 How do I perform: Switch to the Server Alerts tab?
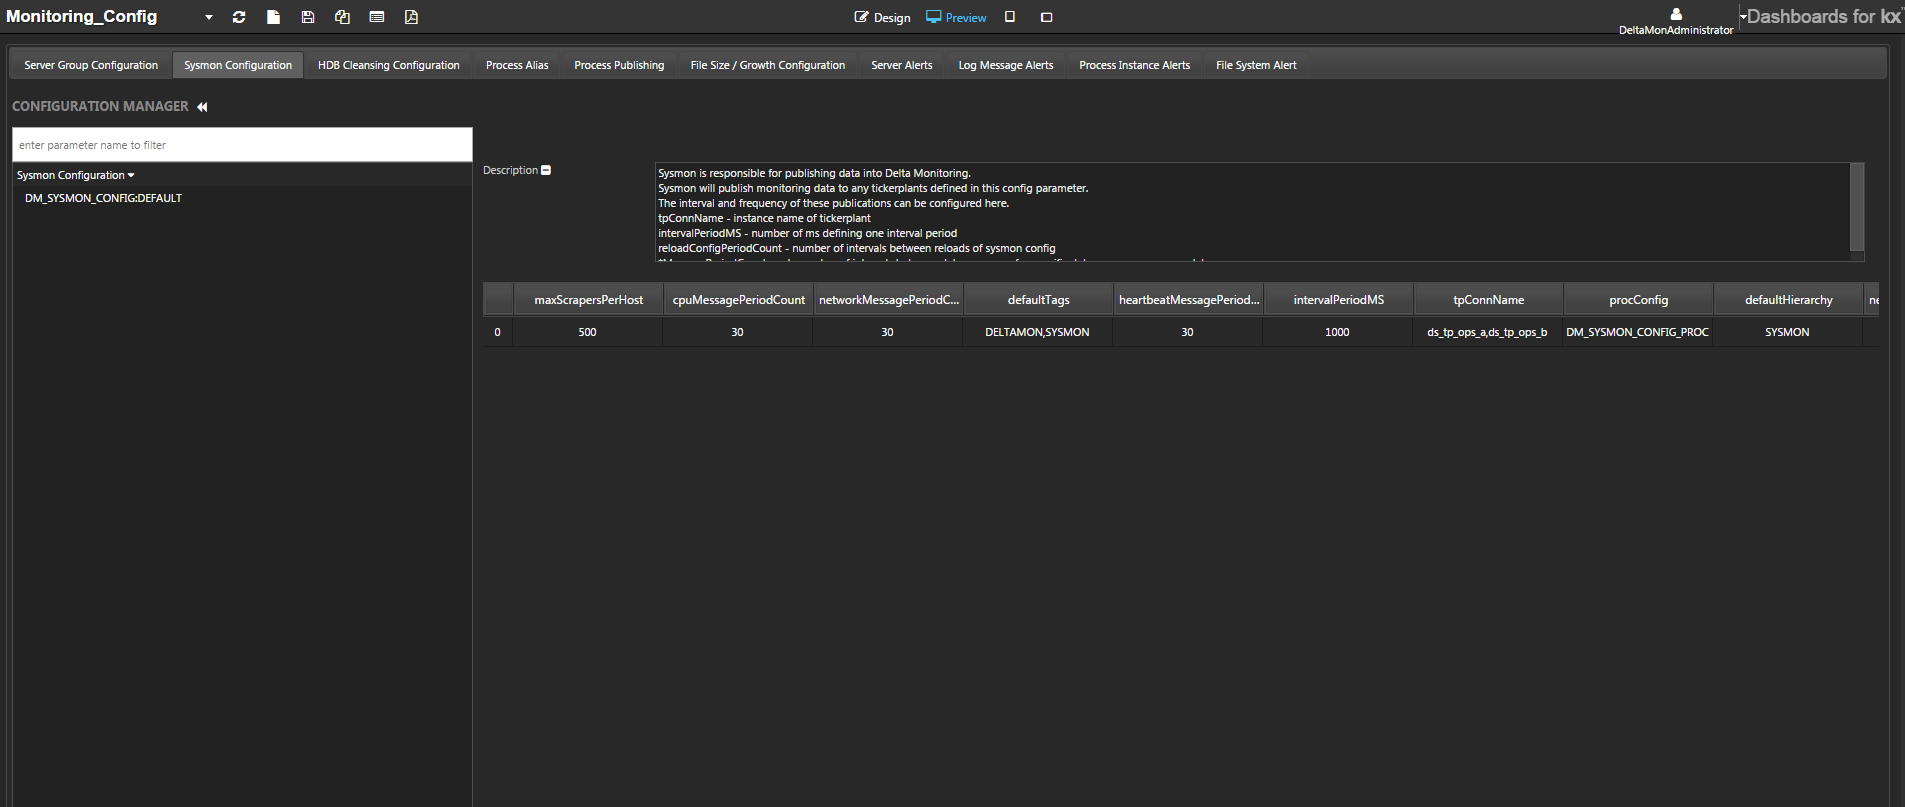point(902,65)
